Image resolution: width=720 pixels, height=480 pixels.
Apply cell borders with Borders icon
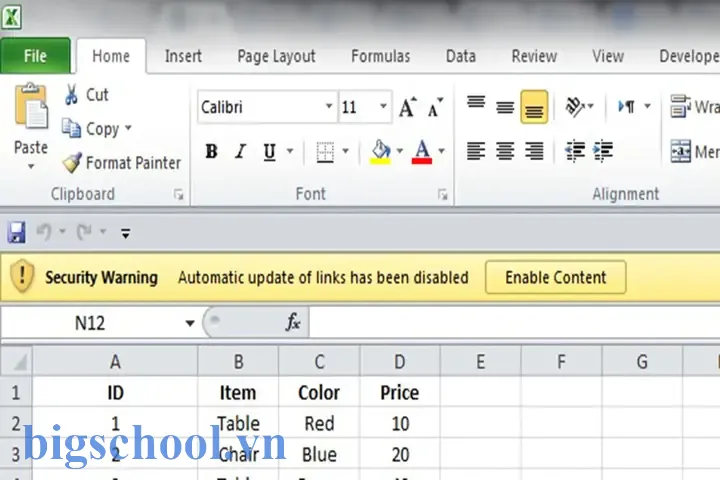[x=325, y=152]
